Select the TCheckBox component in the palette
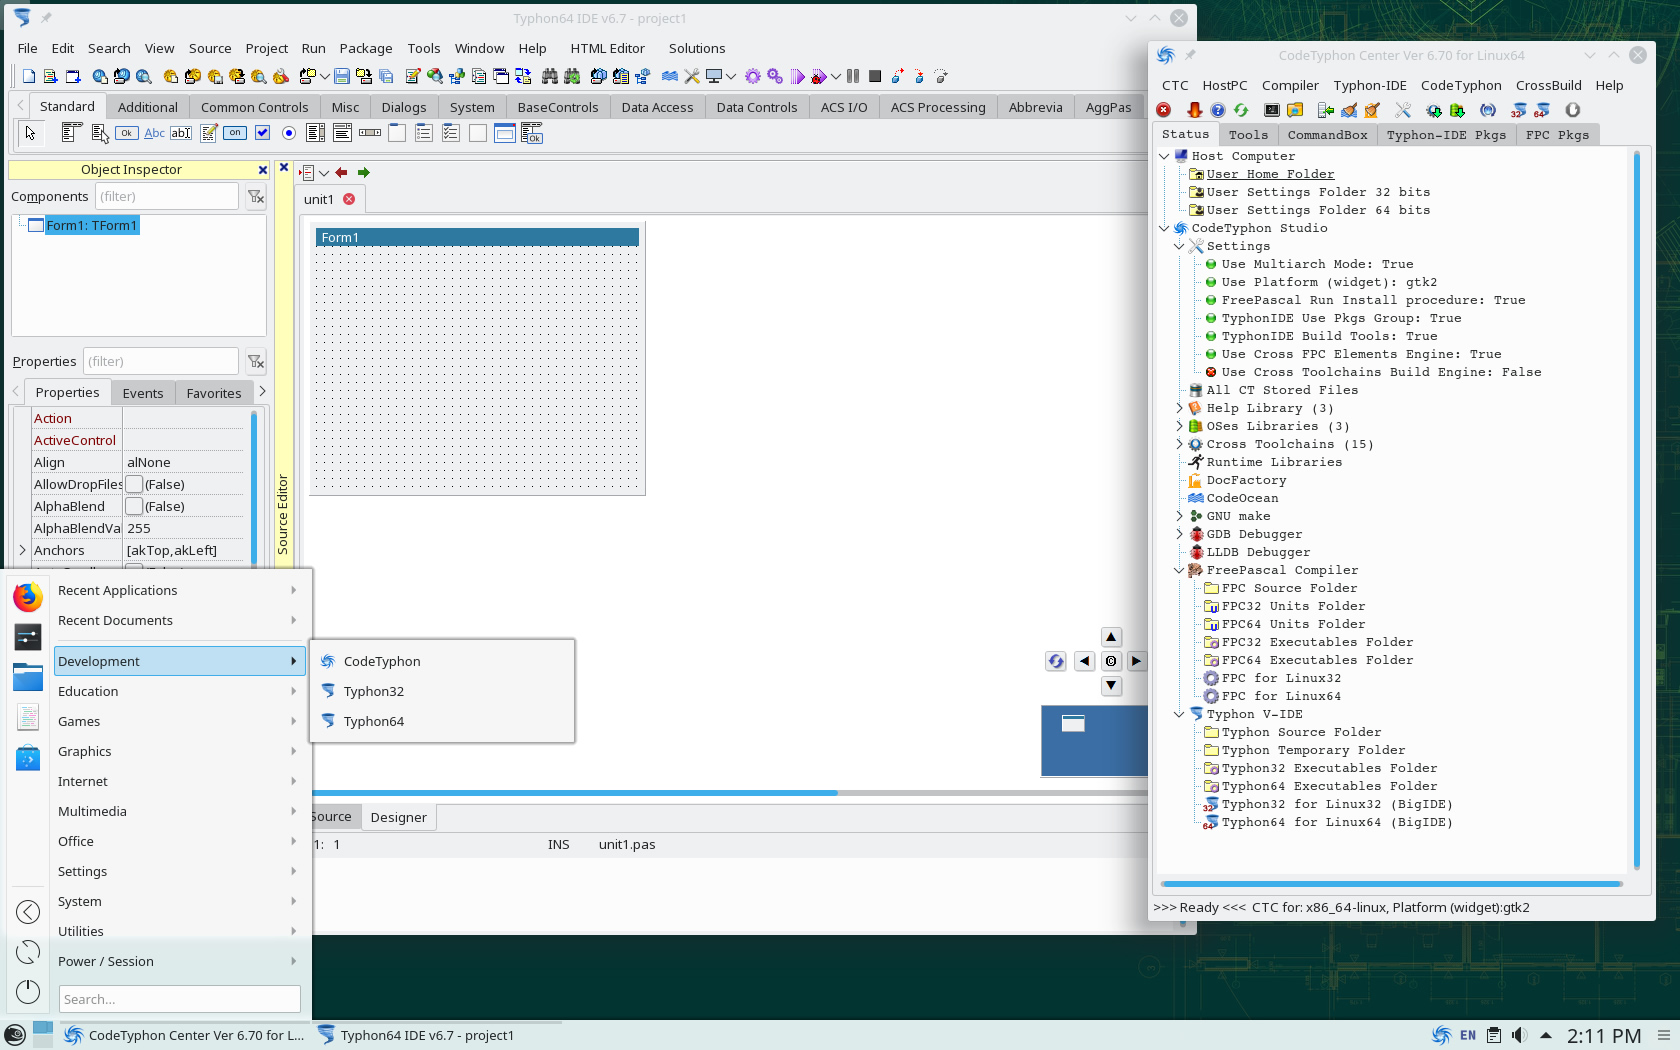Viewport: 1680px width, 1050px height. tap(262, 132)
